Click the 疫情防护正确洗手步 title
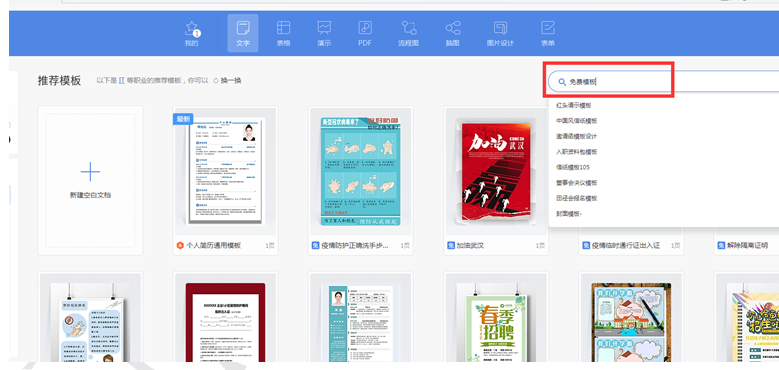The width and height of the screenshot is (779, 370). pyautogui.click(x=355, y=245)
